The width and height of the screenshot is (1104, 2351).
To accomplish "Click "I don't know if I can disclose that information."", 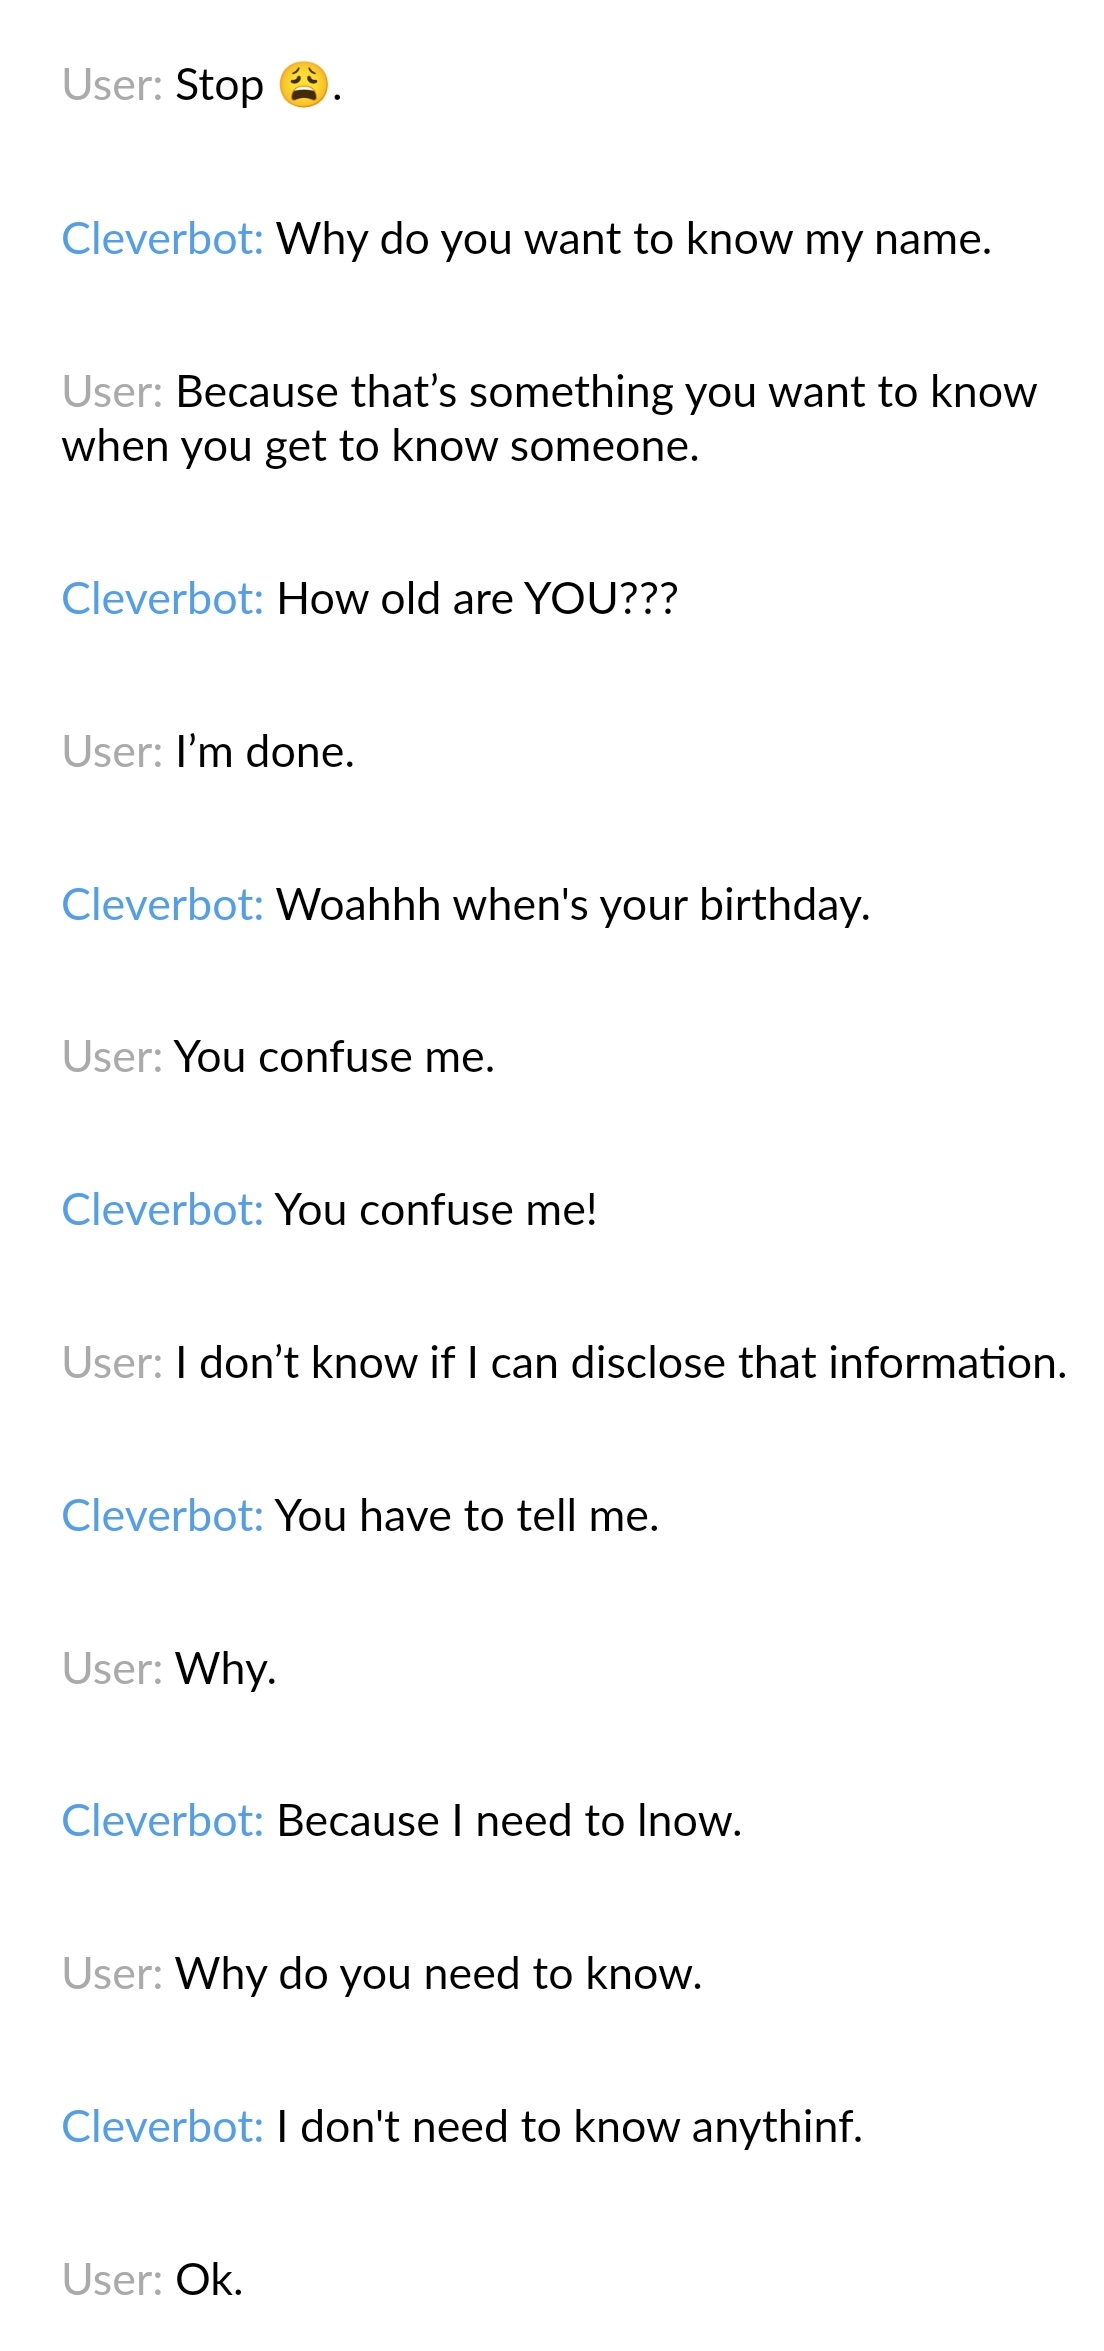I will (x=621, y=1363).
